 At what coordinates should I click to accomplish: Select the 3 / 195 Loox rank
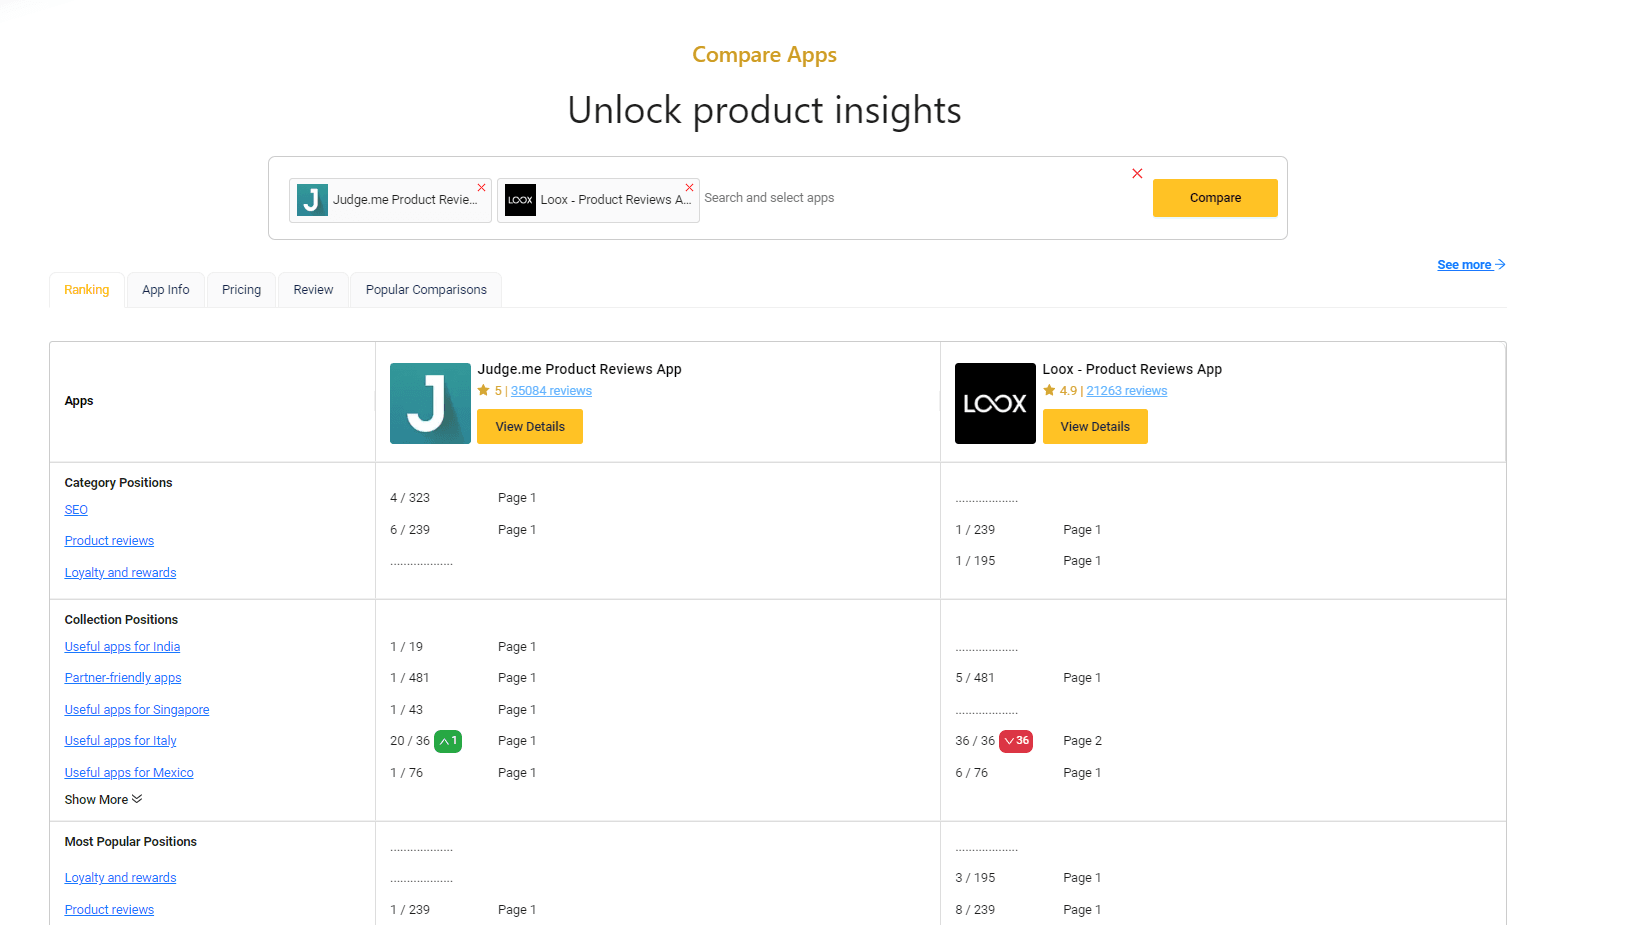975,878
